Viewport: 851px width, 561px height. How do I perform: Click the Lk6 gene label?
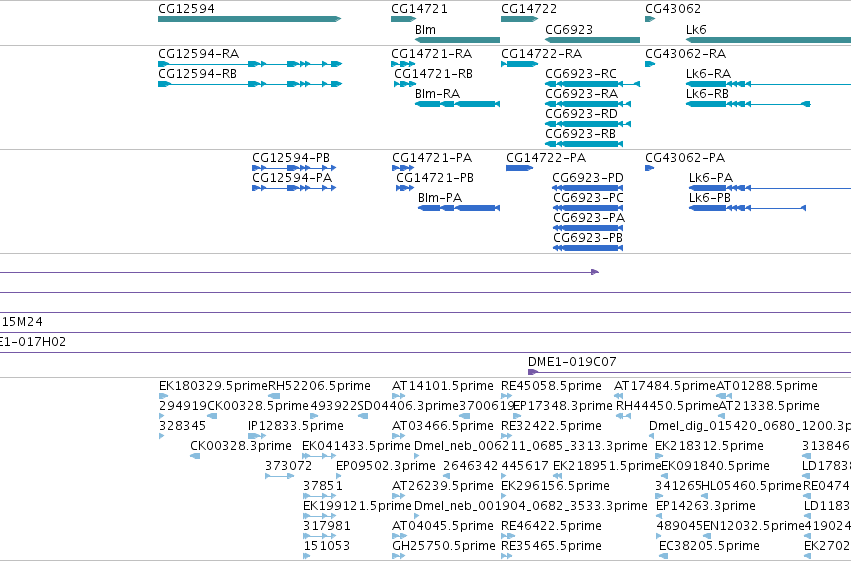(x=696, y=29)
